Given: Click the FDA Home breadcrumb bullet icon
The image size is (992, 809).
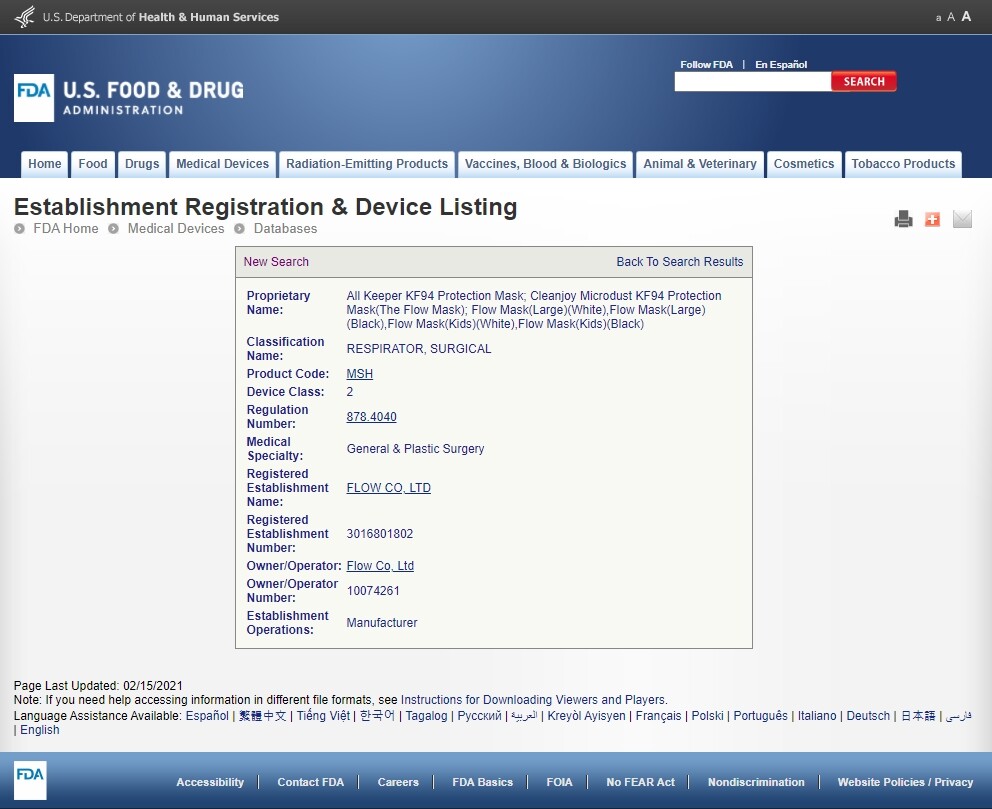Looking at the screenshot, I should click(x=20, y=228).
